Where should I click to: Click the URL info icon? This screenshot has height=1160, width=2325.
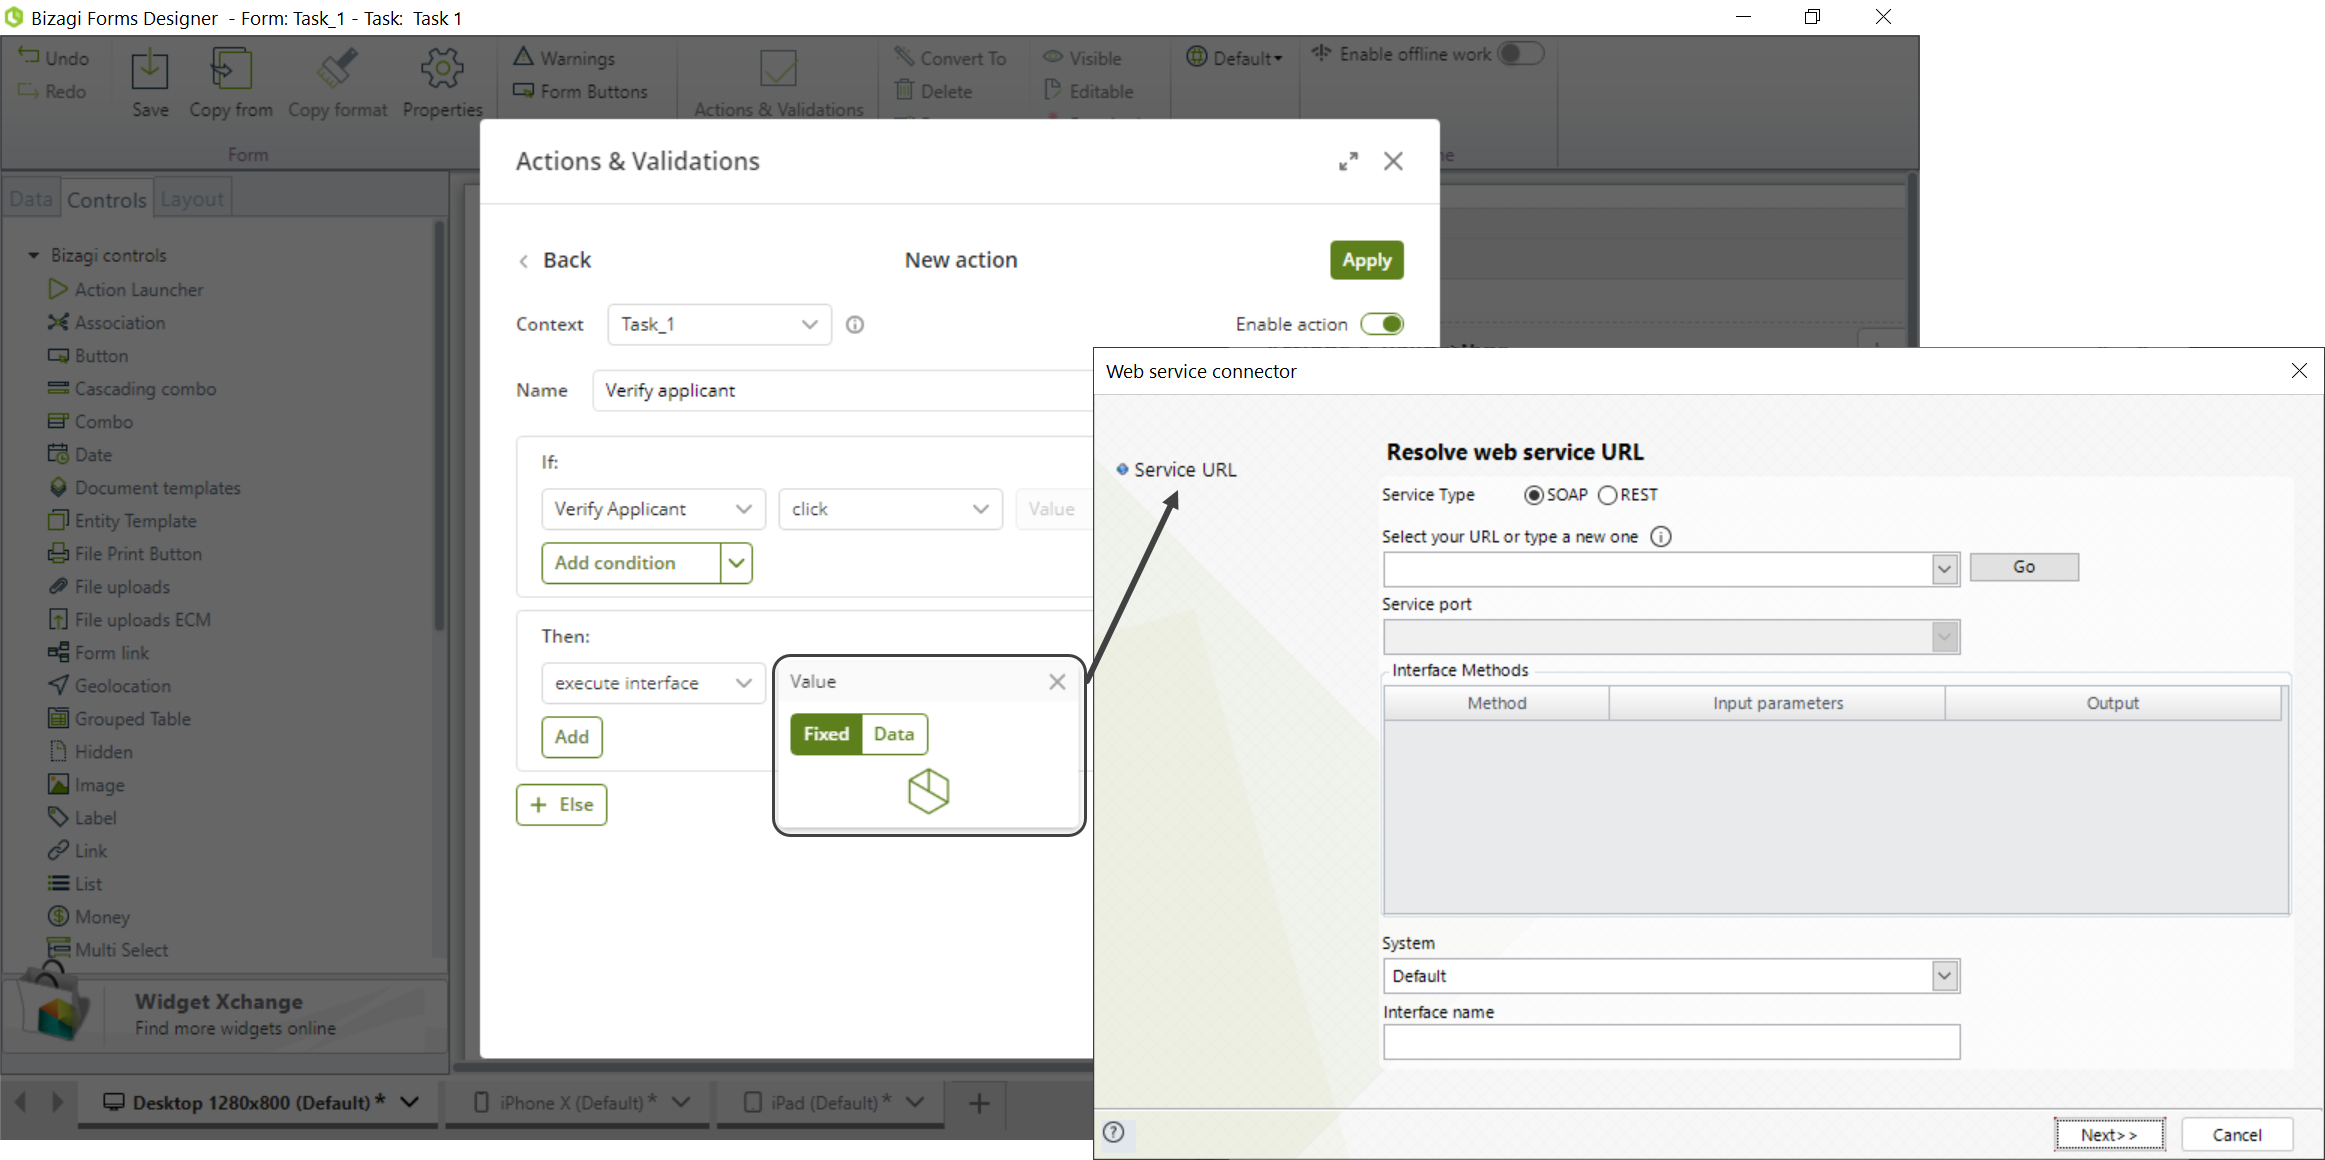[x=1661, y=537]
